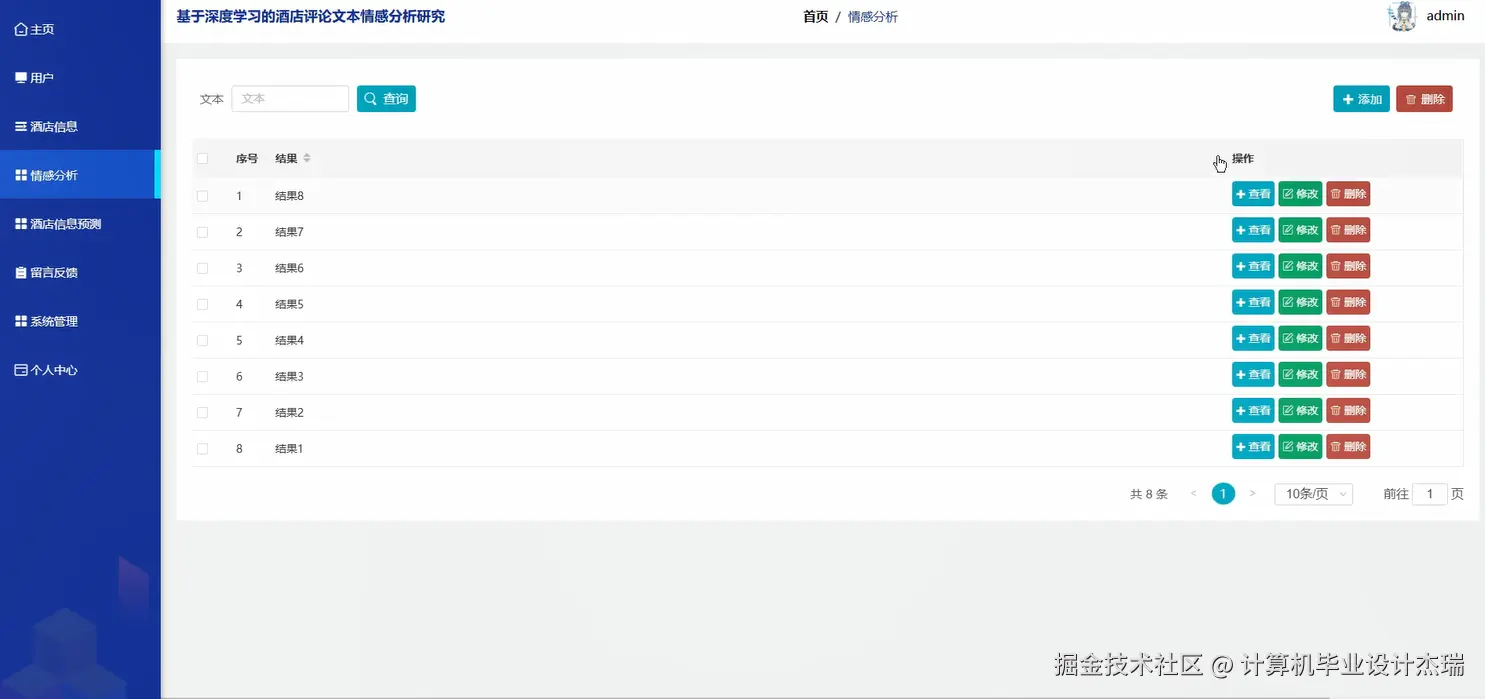This screenshot has height=699, width=1485.
Task: Edit 结果3 with 修改 button
Action: tap(1300, 374)
